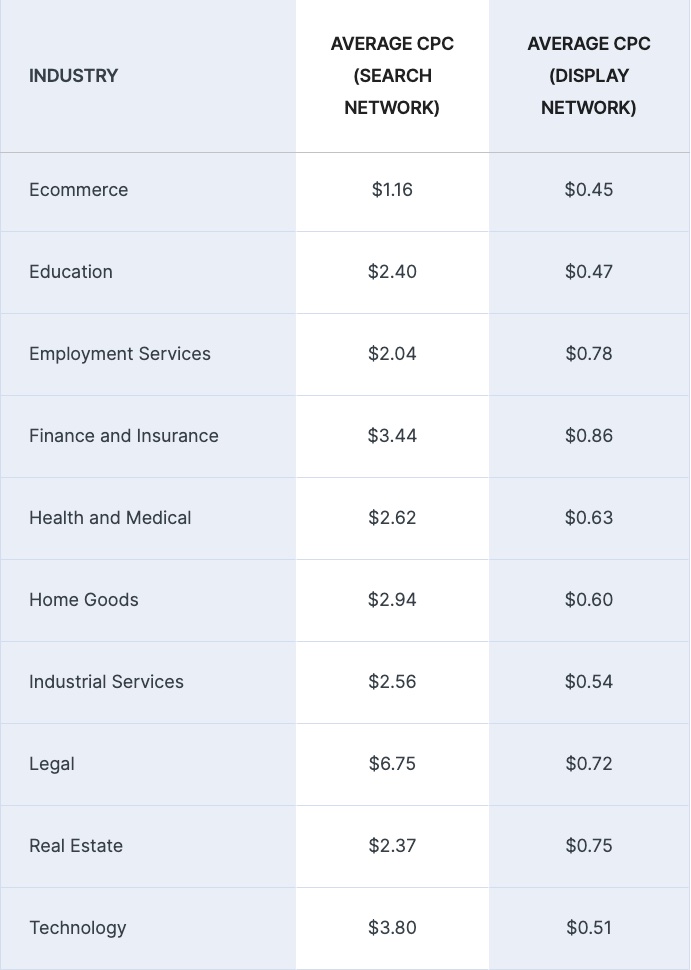
Task: Select the Real Estate row label
Action: pyautogui.click(x=76, y=846)
